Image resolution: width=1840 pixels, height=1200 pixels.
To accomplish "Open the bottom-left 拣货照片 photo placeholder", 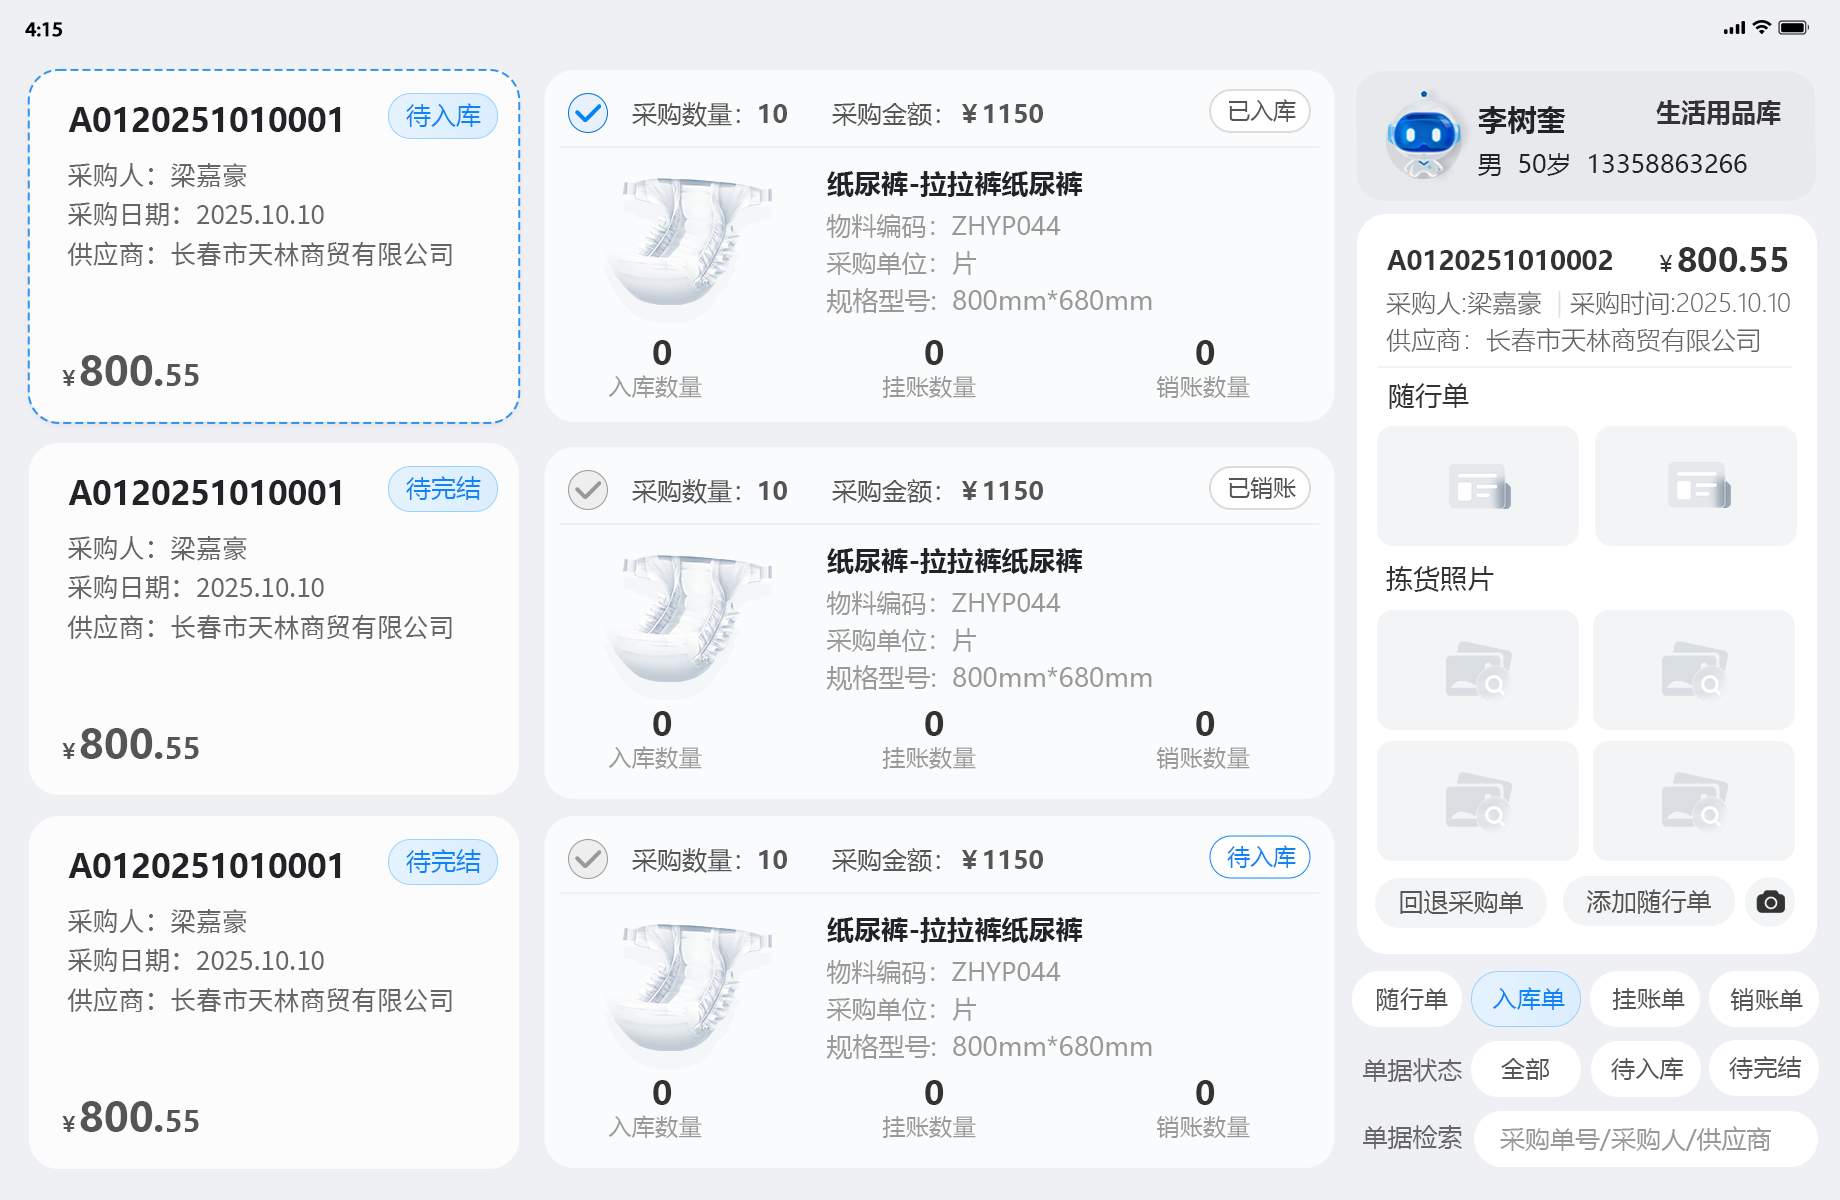I will [1477, 801].
